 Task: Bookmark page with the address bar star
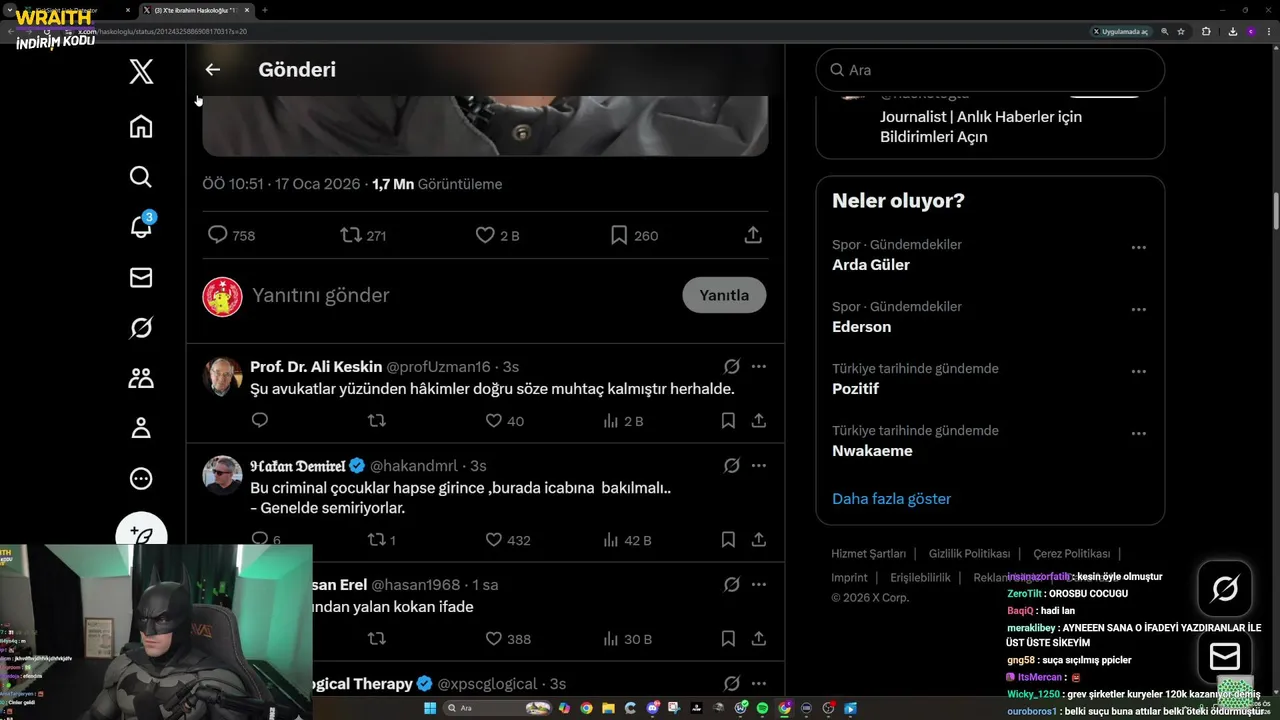[x=1181, y=31]
